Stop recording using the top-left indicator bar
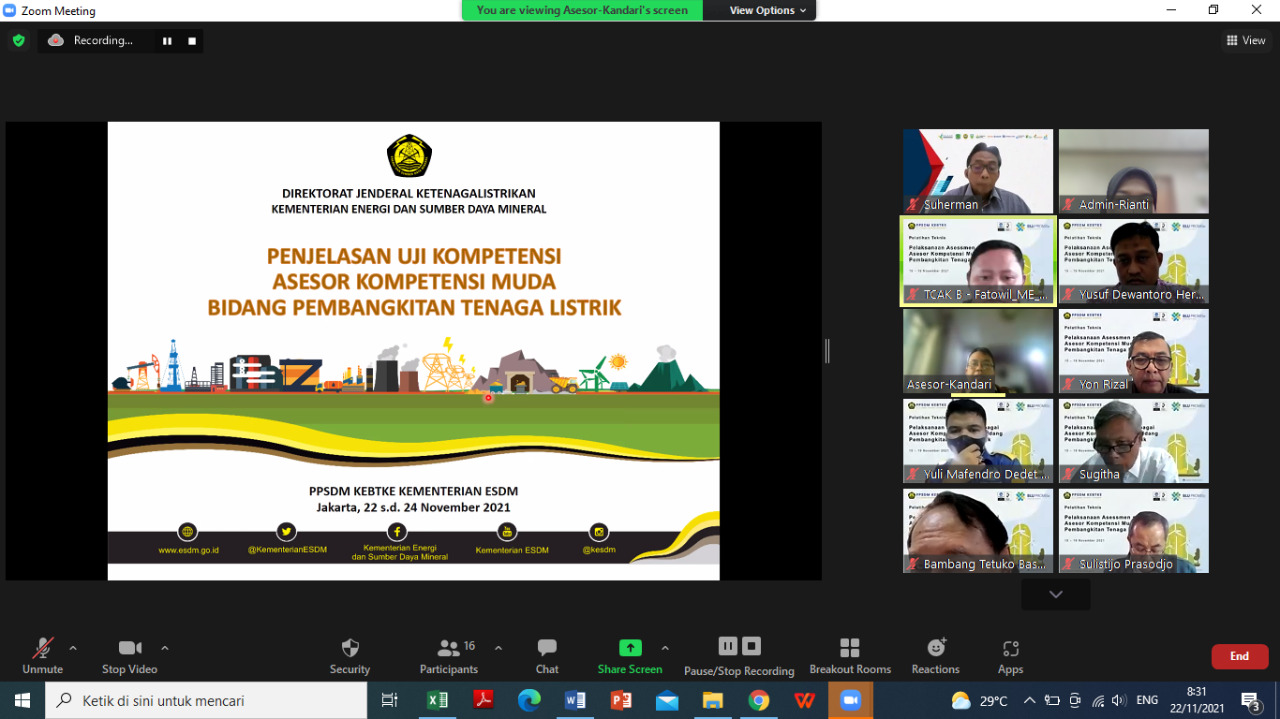The image size is (1280, 719). point(192,41)
